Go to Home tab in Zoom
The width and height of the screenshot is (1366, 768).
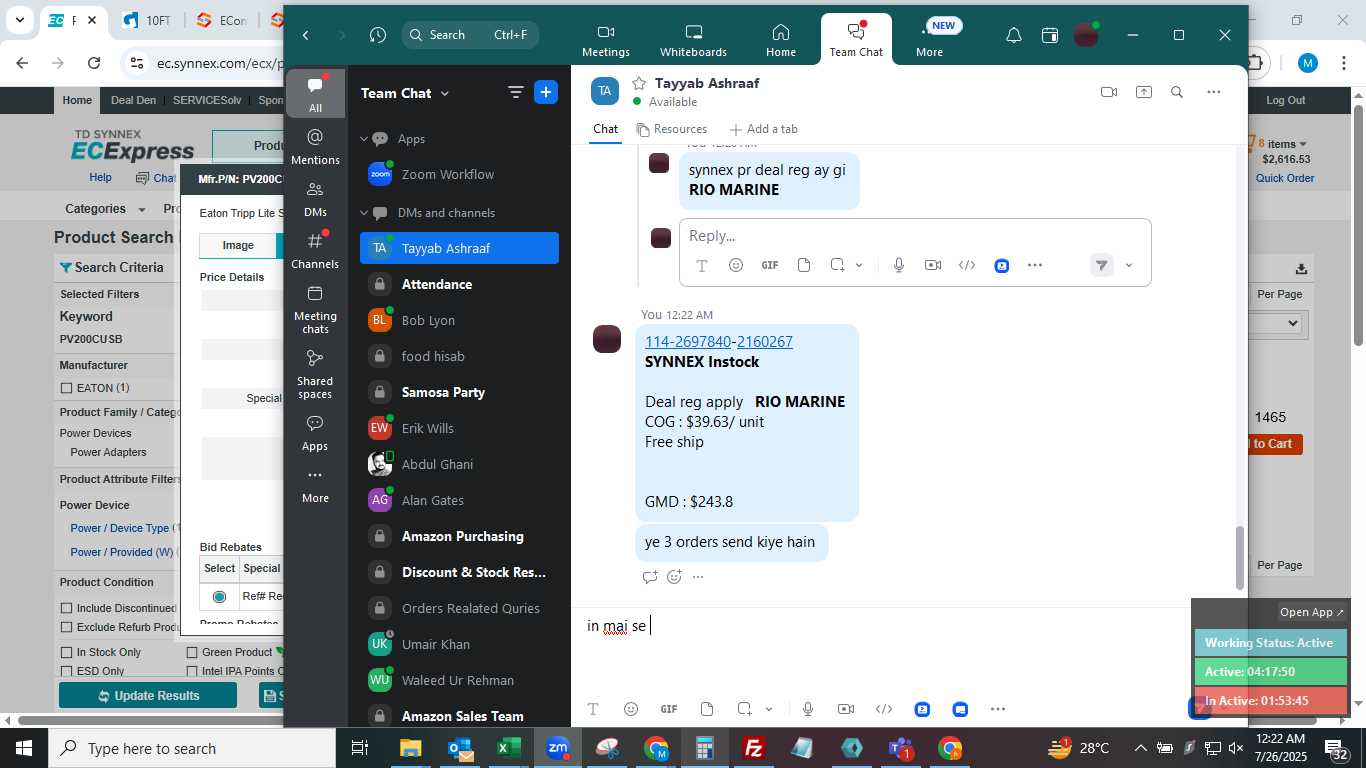pos(781,40)
